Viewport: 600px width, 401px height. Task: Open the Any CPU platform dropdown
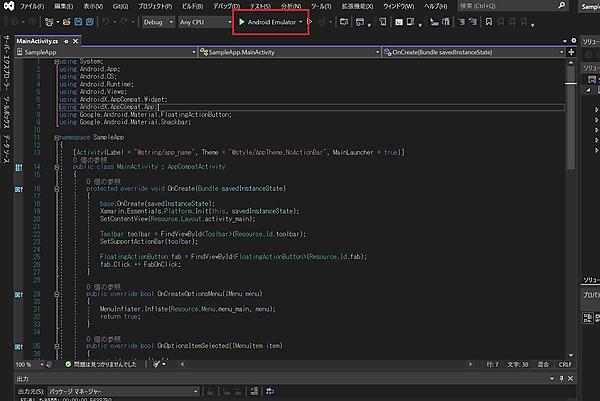pyautogui.click(x=200, y=21)
